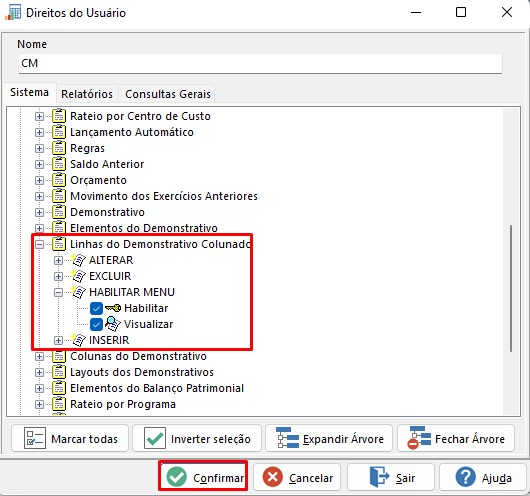Click the note icon beside ALTERAR
530x496 pixels.
(78, 260)
